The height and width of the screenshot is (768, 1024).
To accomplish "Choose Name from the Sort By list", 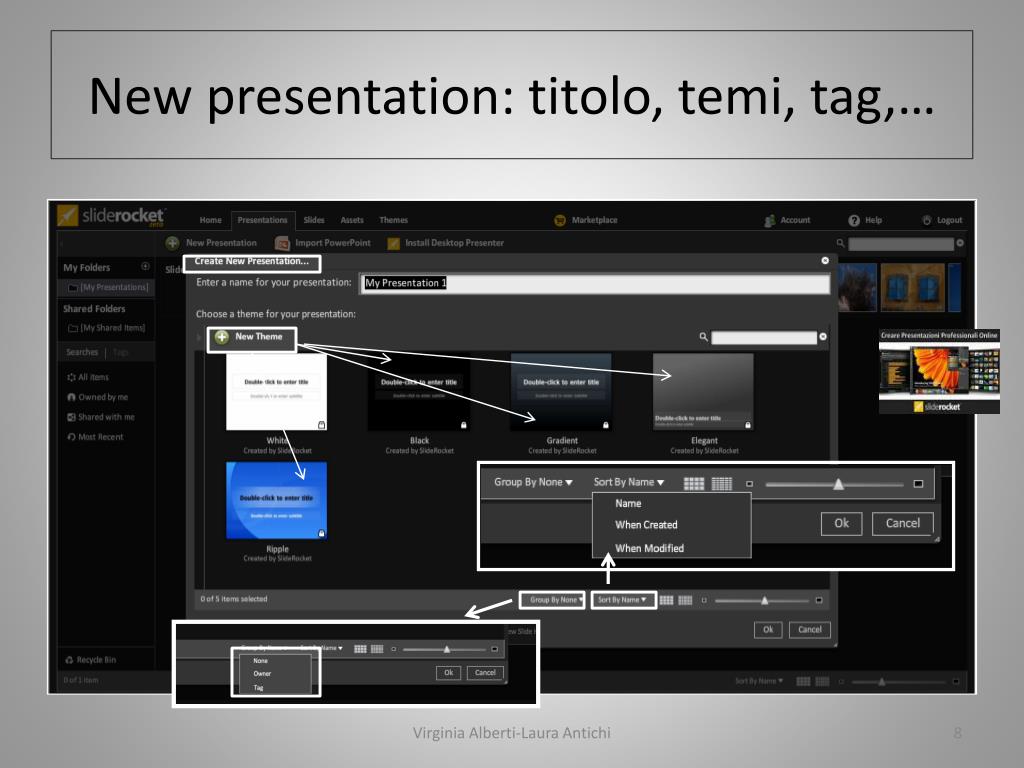I will 628,504.
